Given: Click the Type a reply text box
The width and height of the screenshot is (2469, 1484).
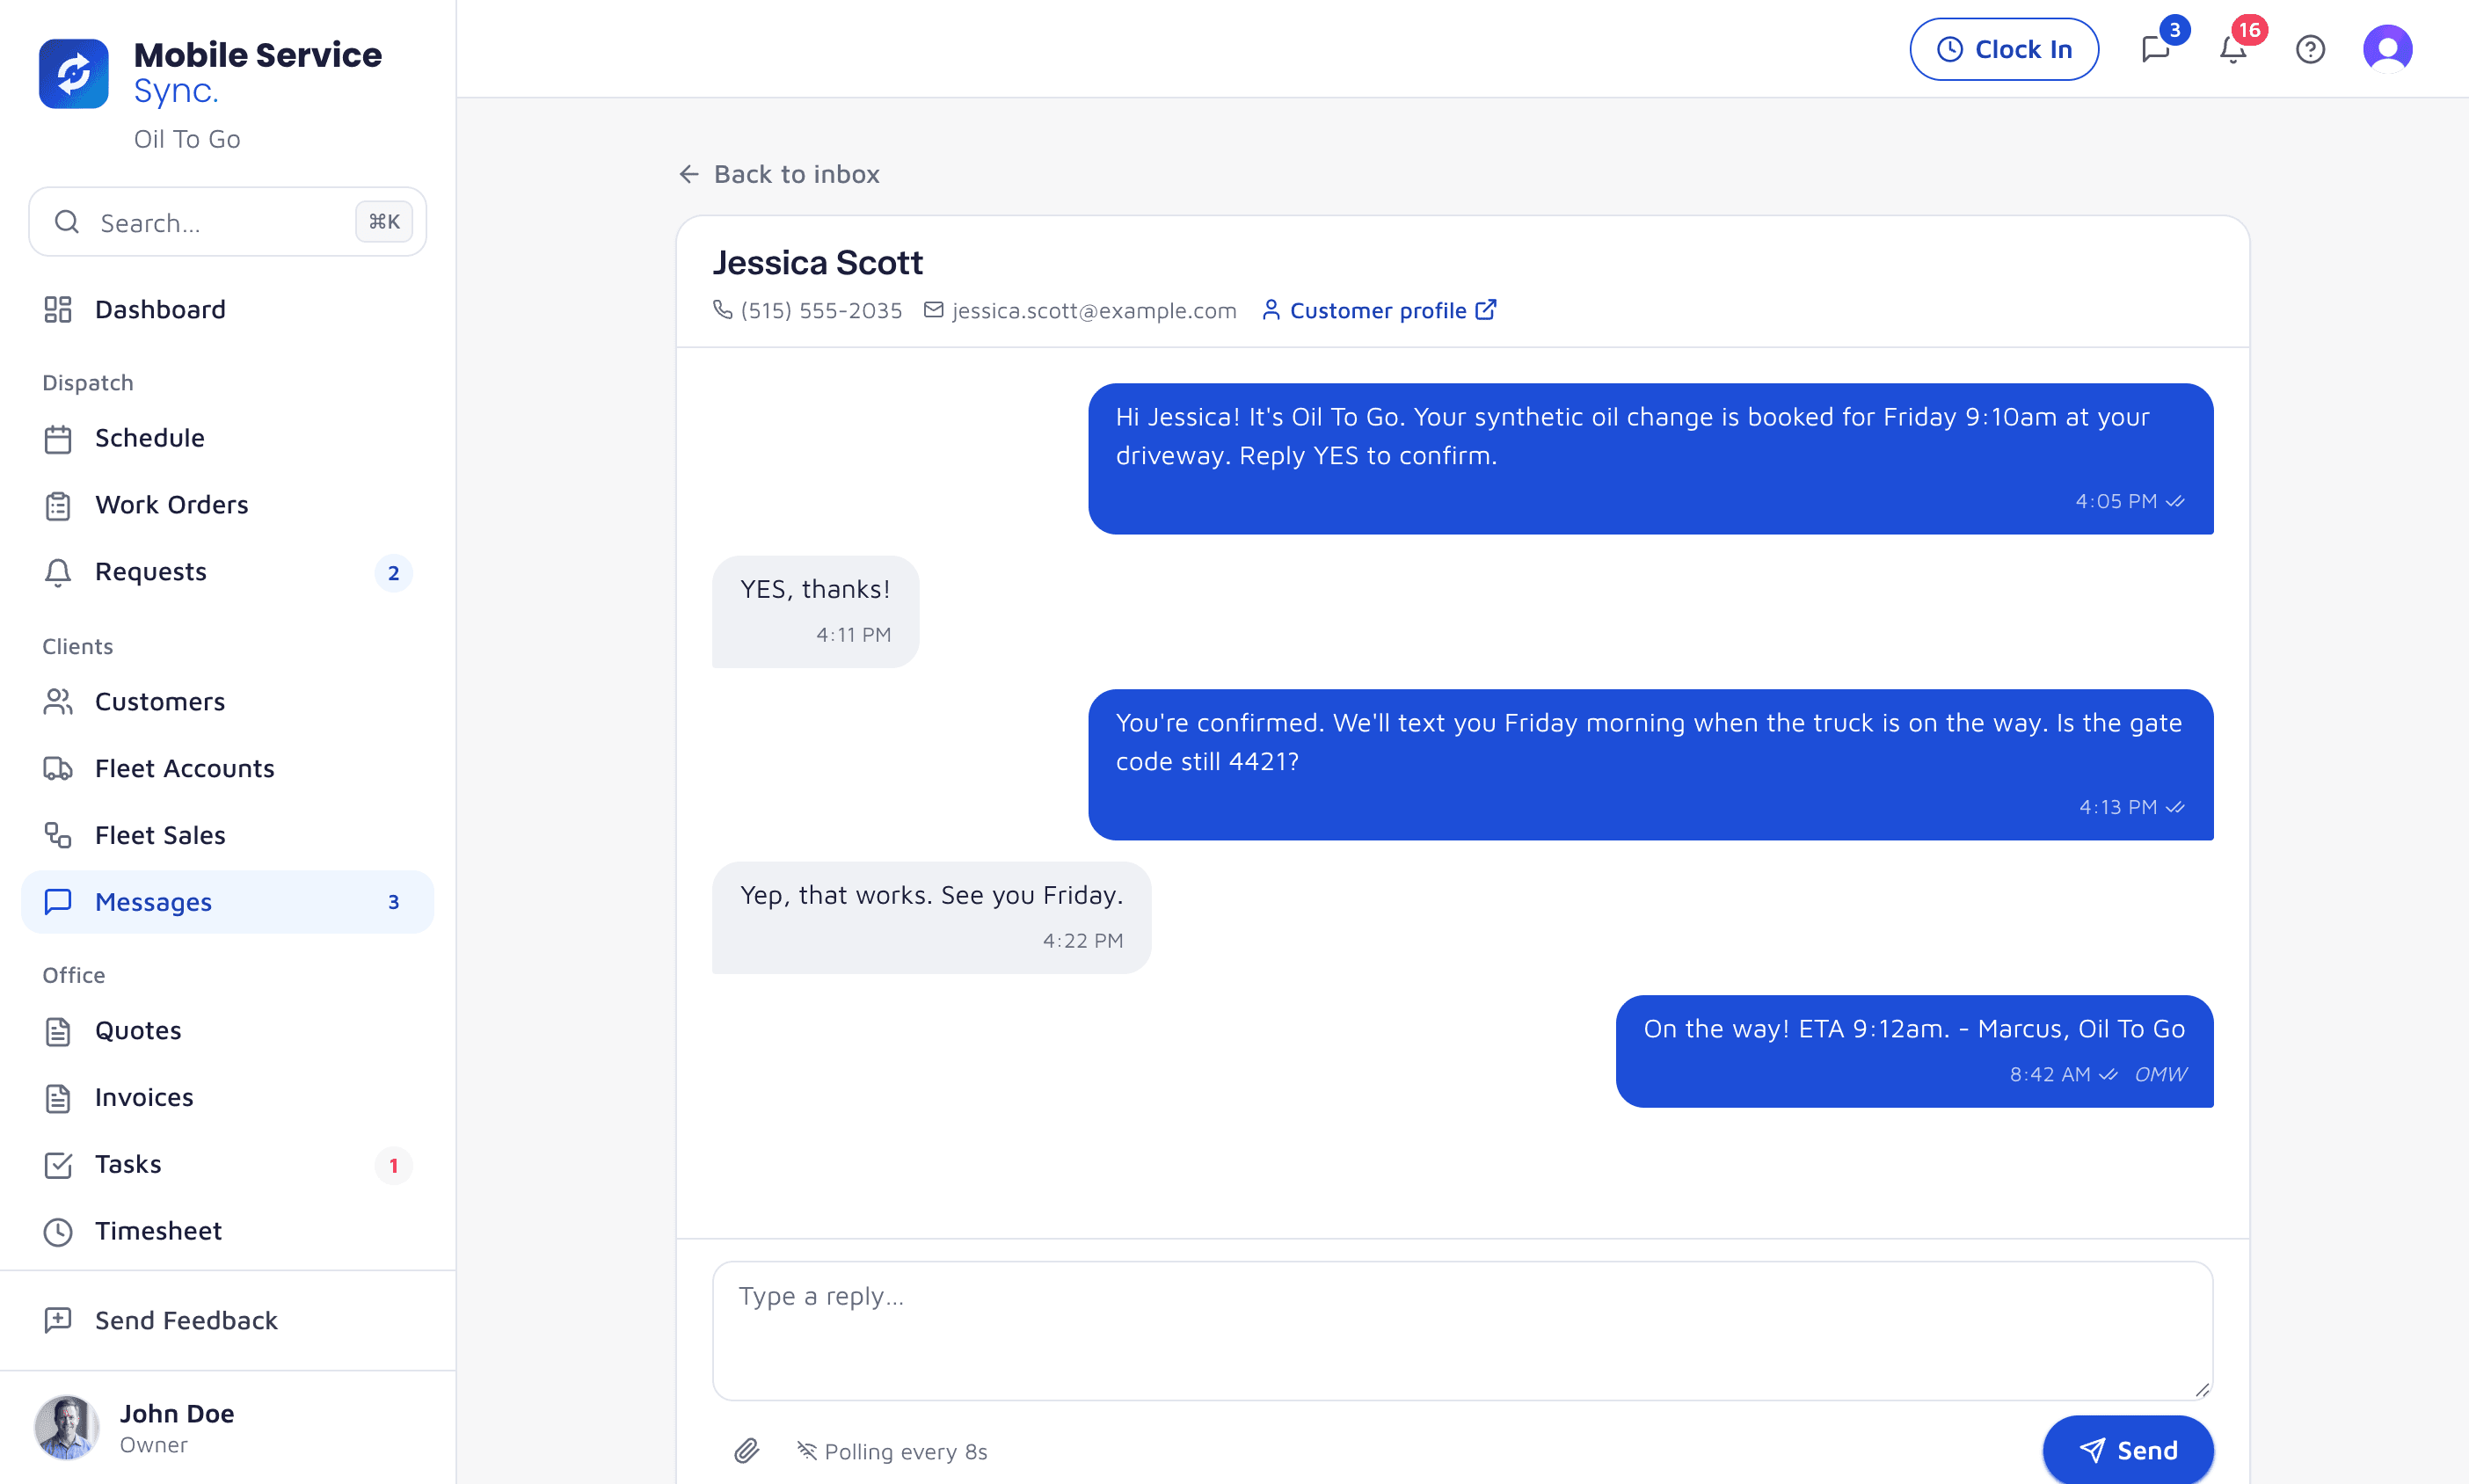Looking at the screenshot, I should [x=1462, y=1330].
